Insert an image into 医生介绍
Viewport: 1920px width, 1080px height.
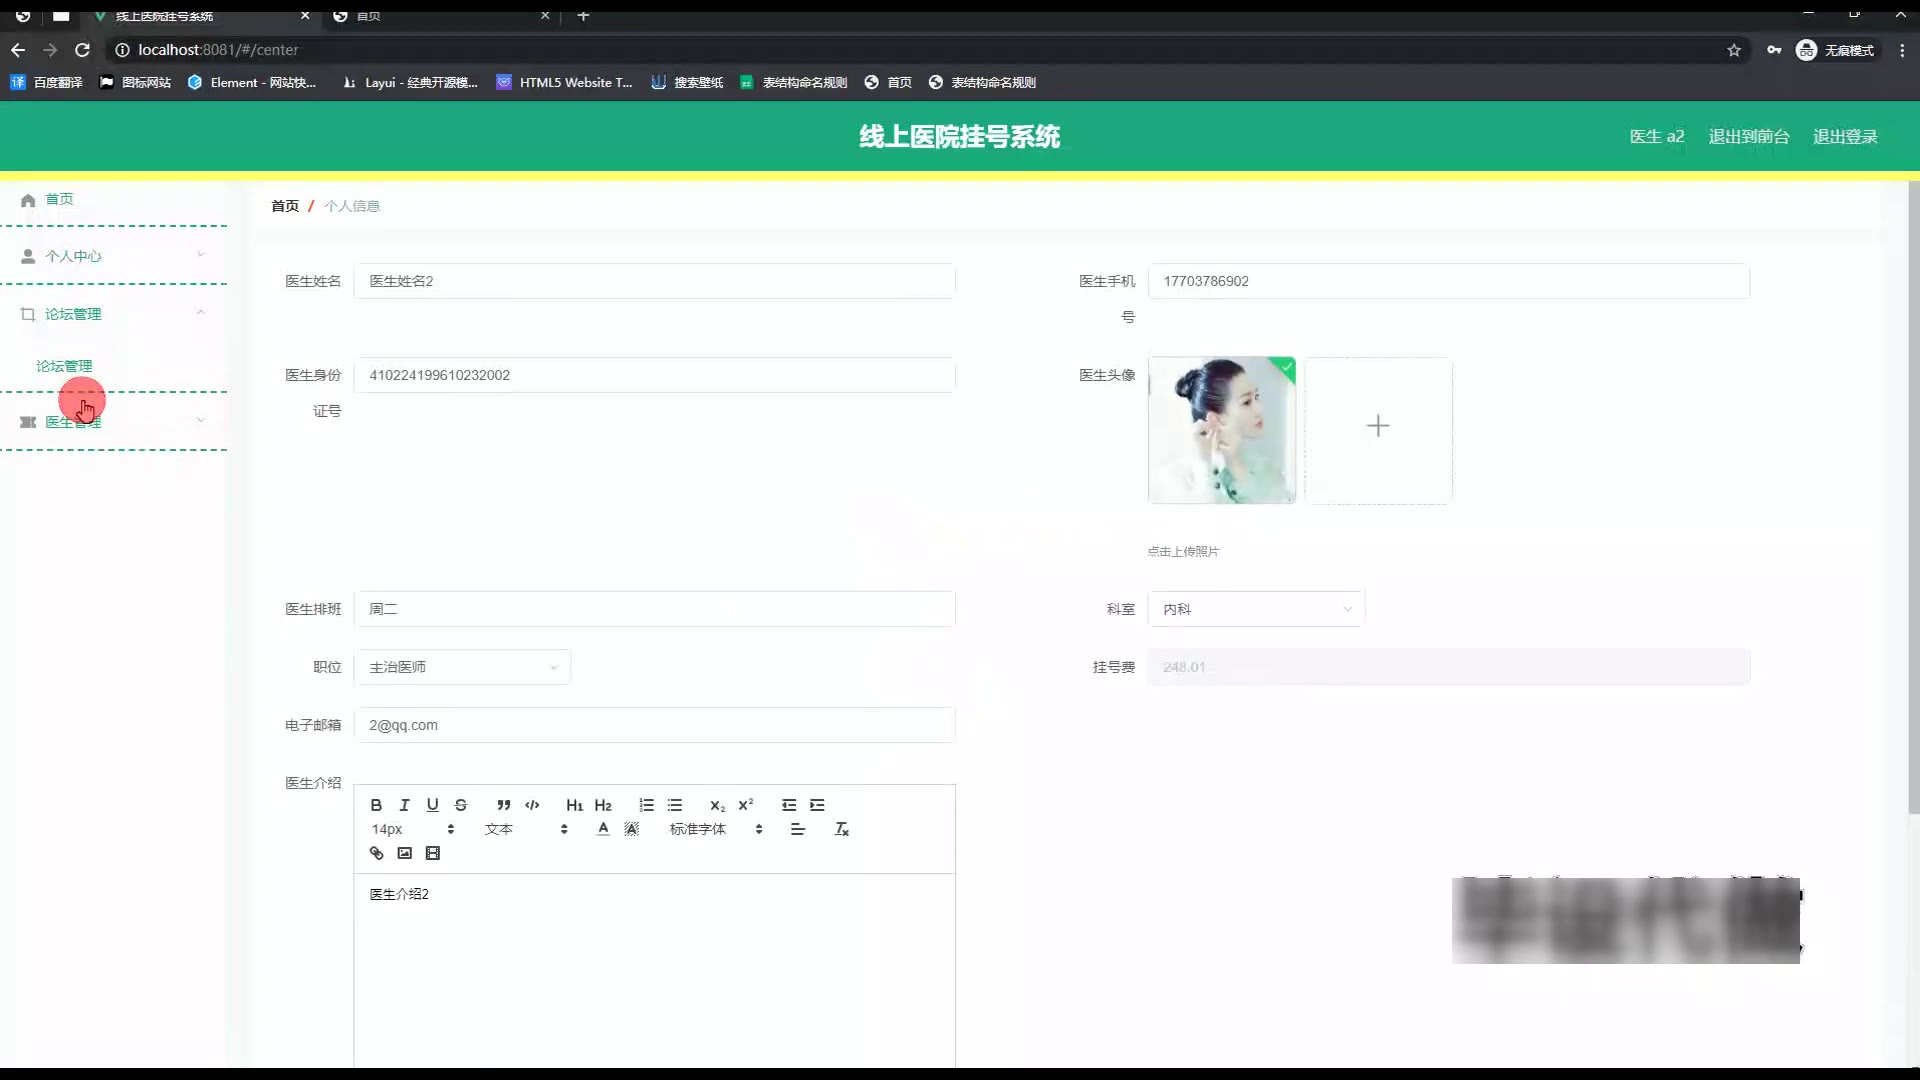click(404, 853)
